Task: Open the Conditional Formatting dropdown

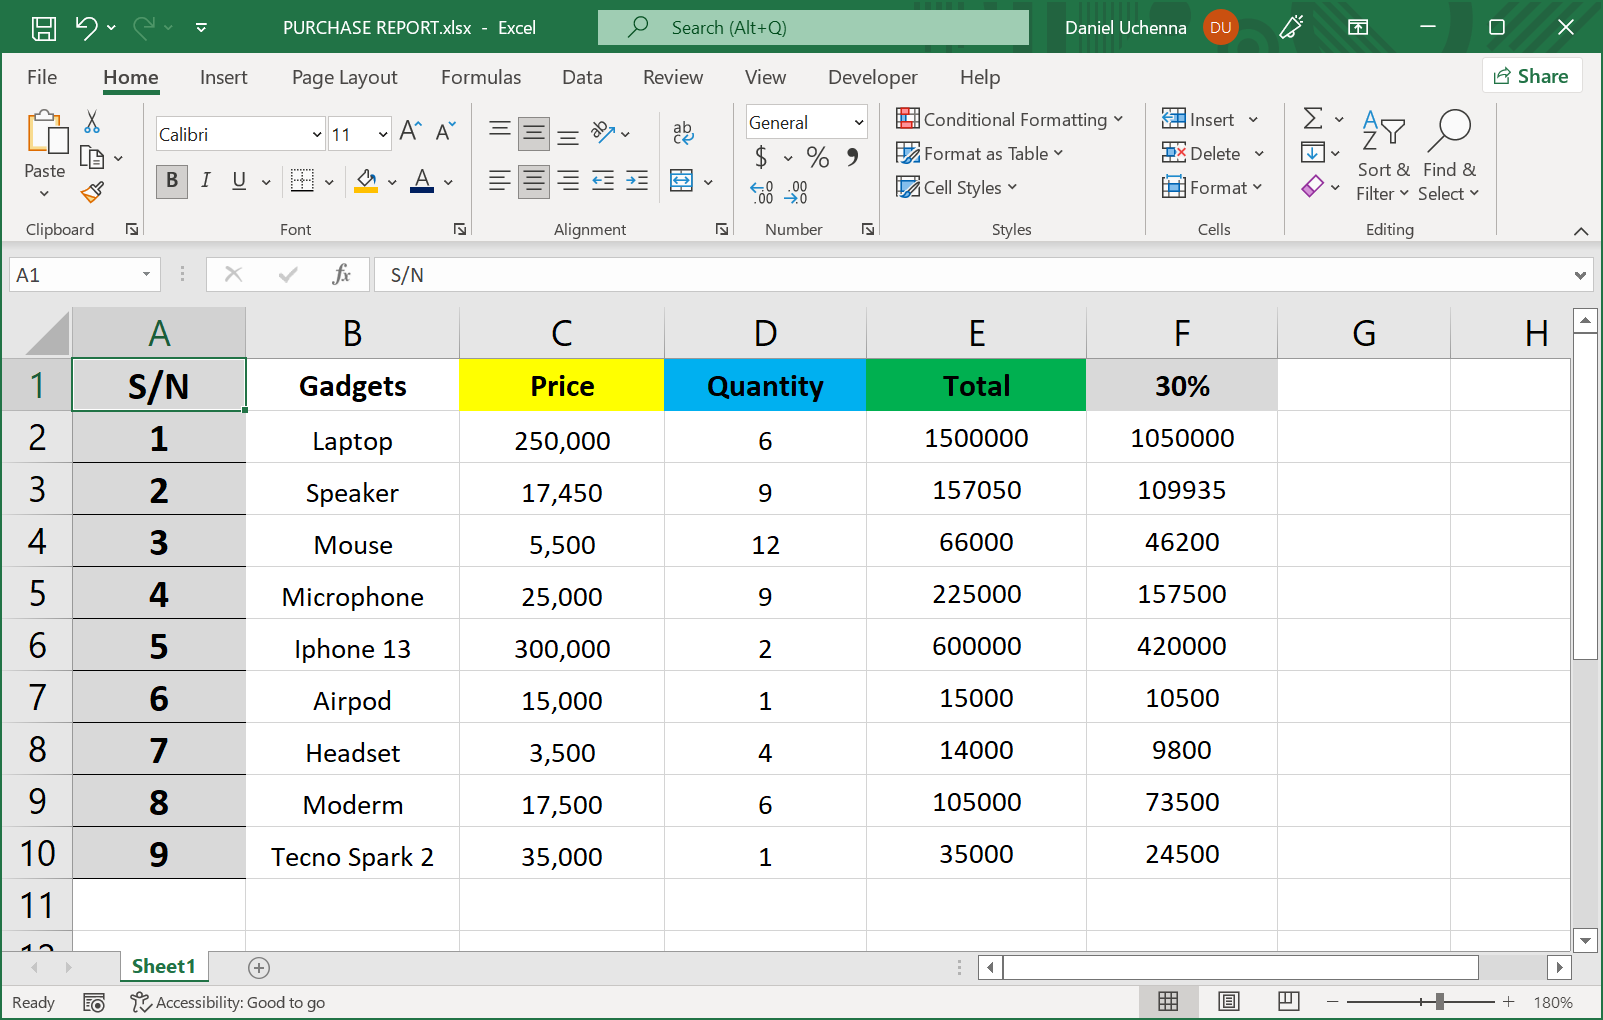Action: pyautogui.click(x=1009, y=120)
